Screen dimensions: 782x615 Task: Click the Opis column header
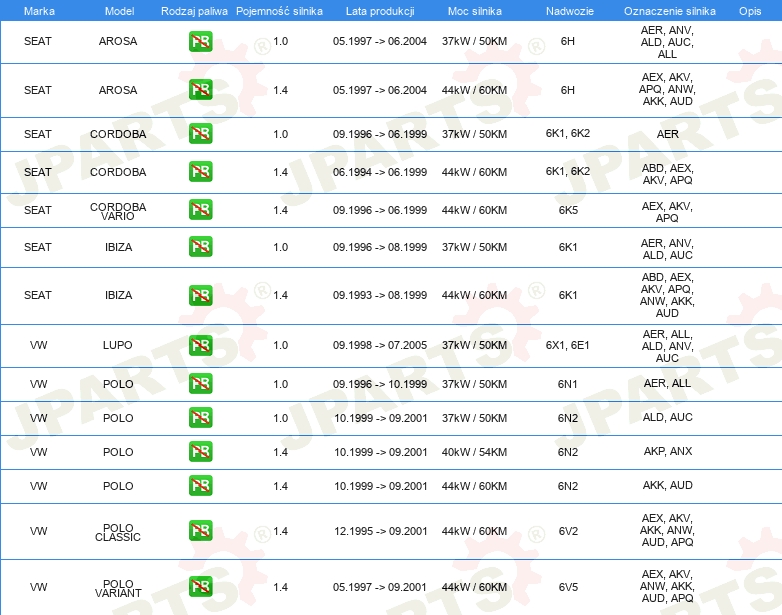tap(750, 11)
